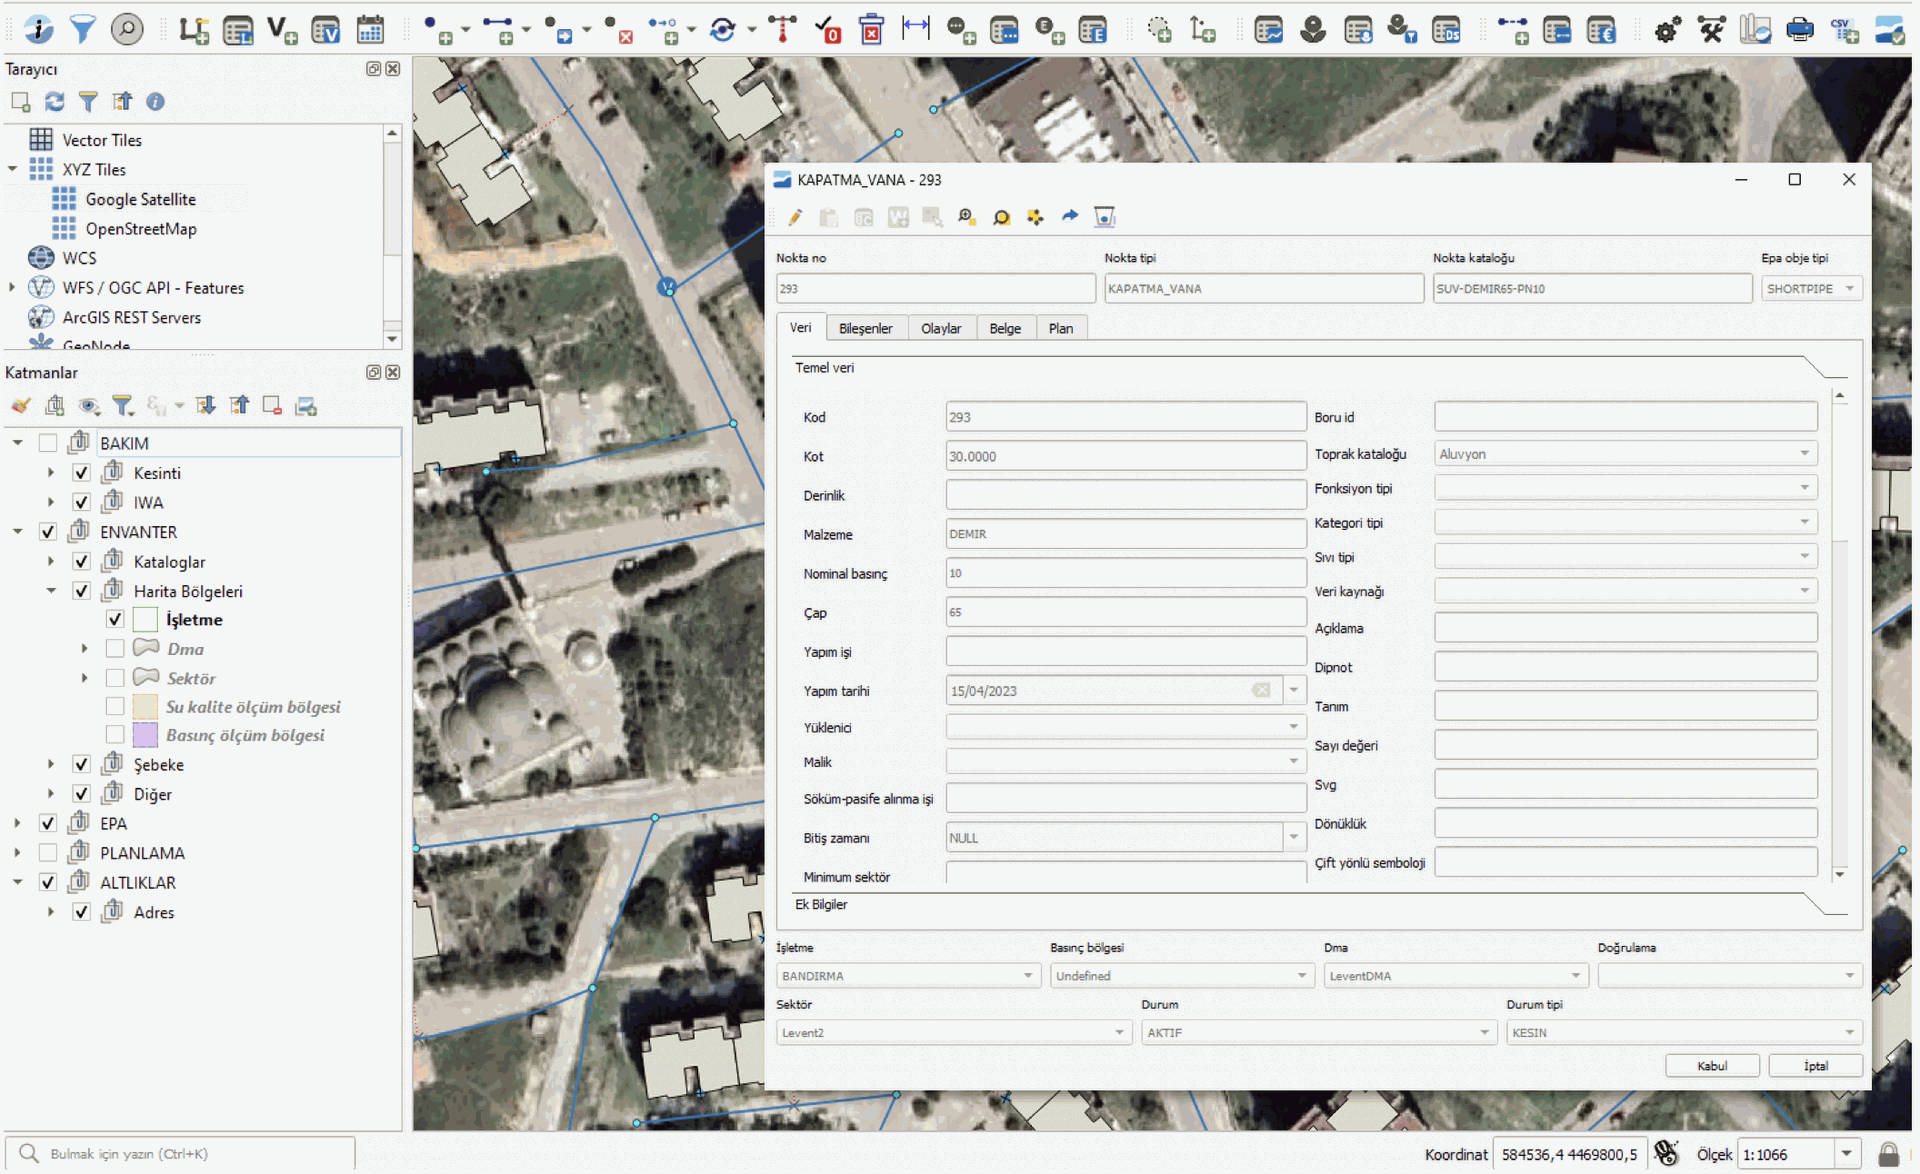Screen dimensions: 1920x1174
Task: Open the Toprak kataloğu dropdown
Action: (x=1625, y=454)
